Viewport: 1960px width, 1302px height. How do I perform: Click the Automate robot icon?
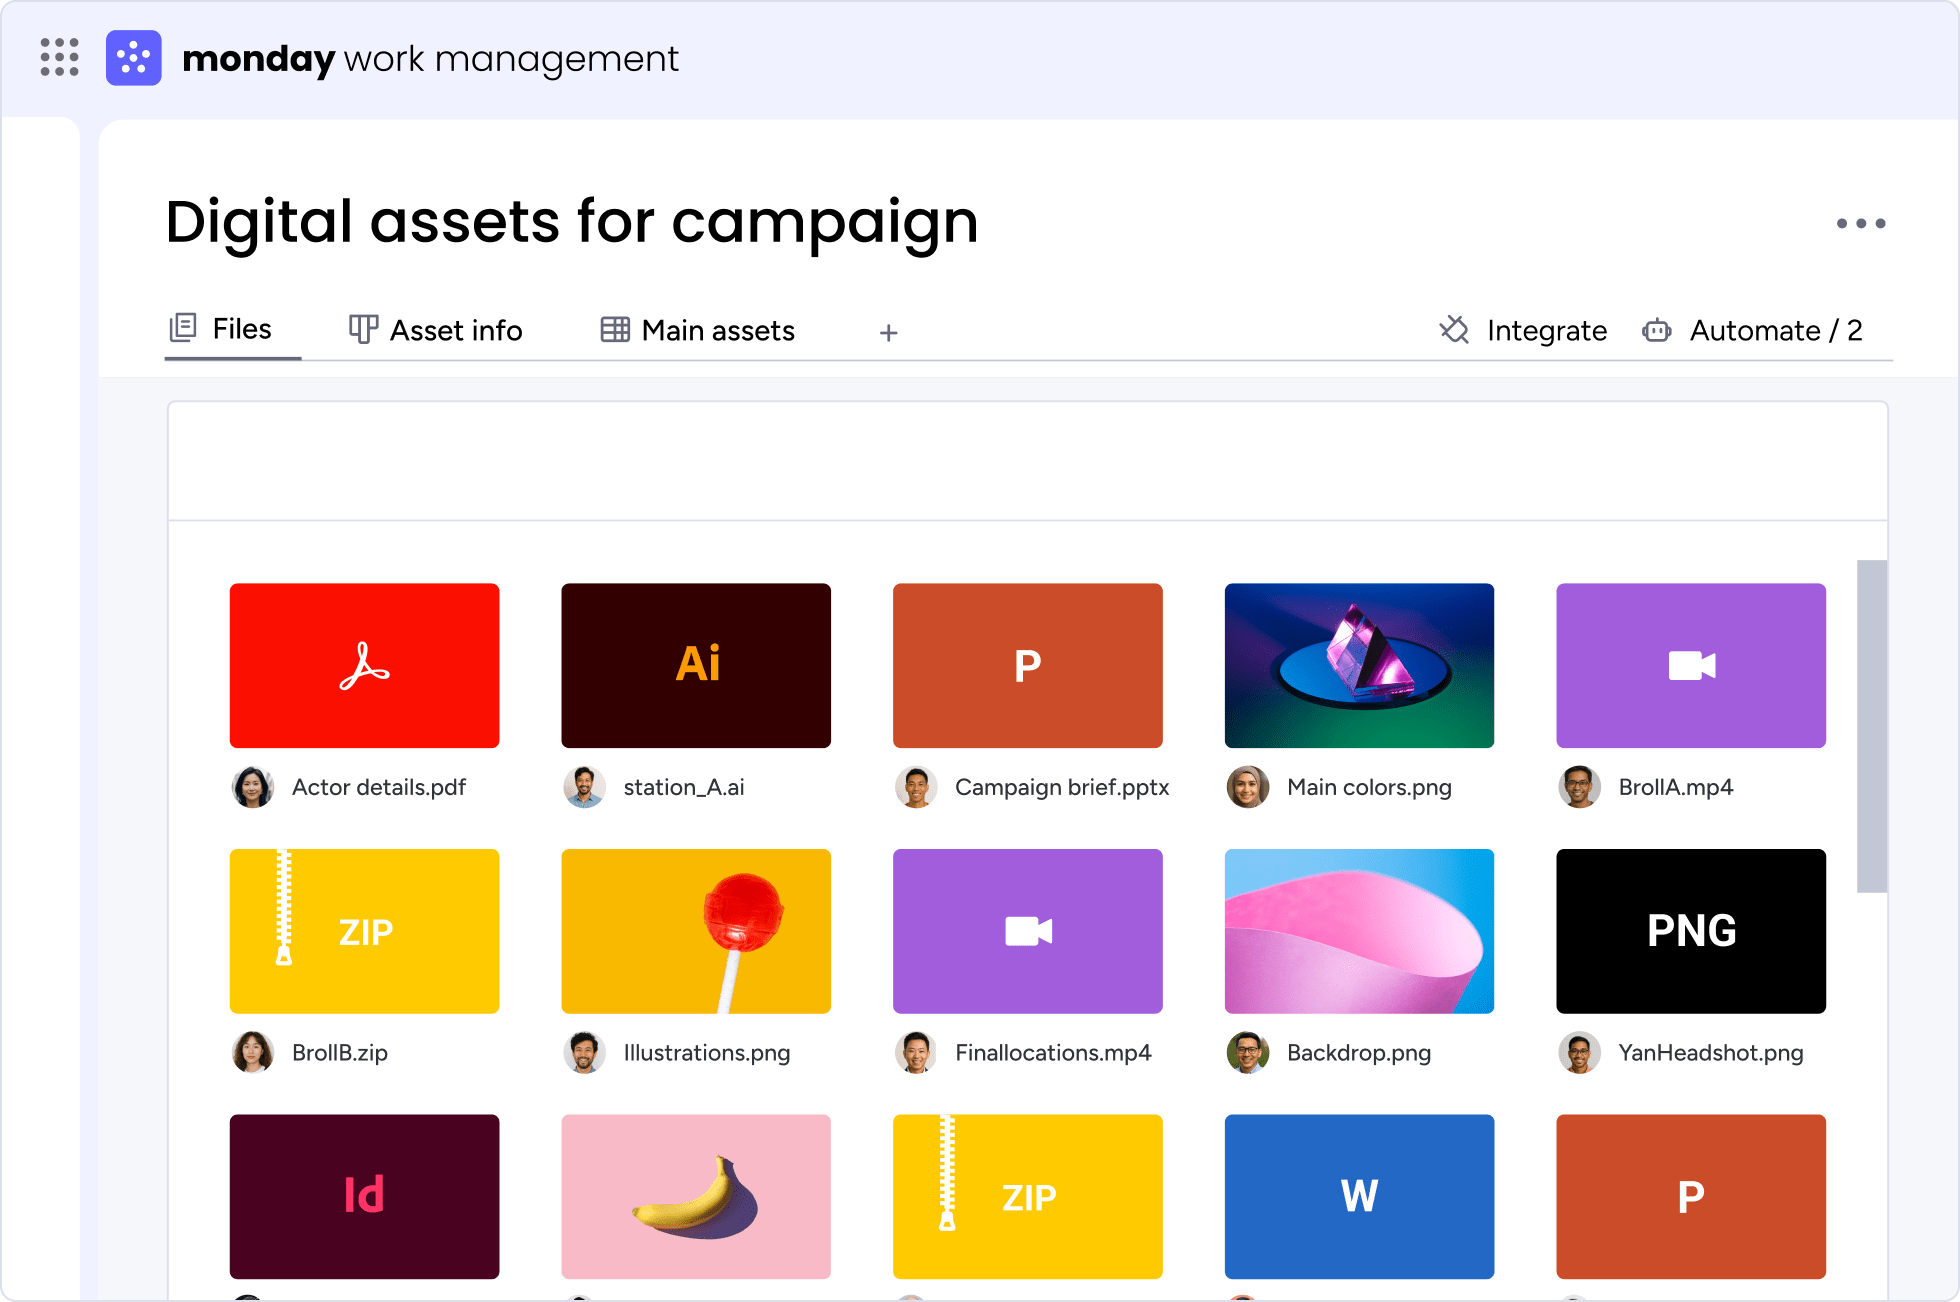point(1657,330)
